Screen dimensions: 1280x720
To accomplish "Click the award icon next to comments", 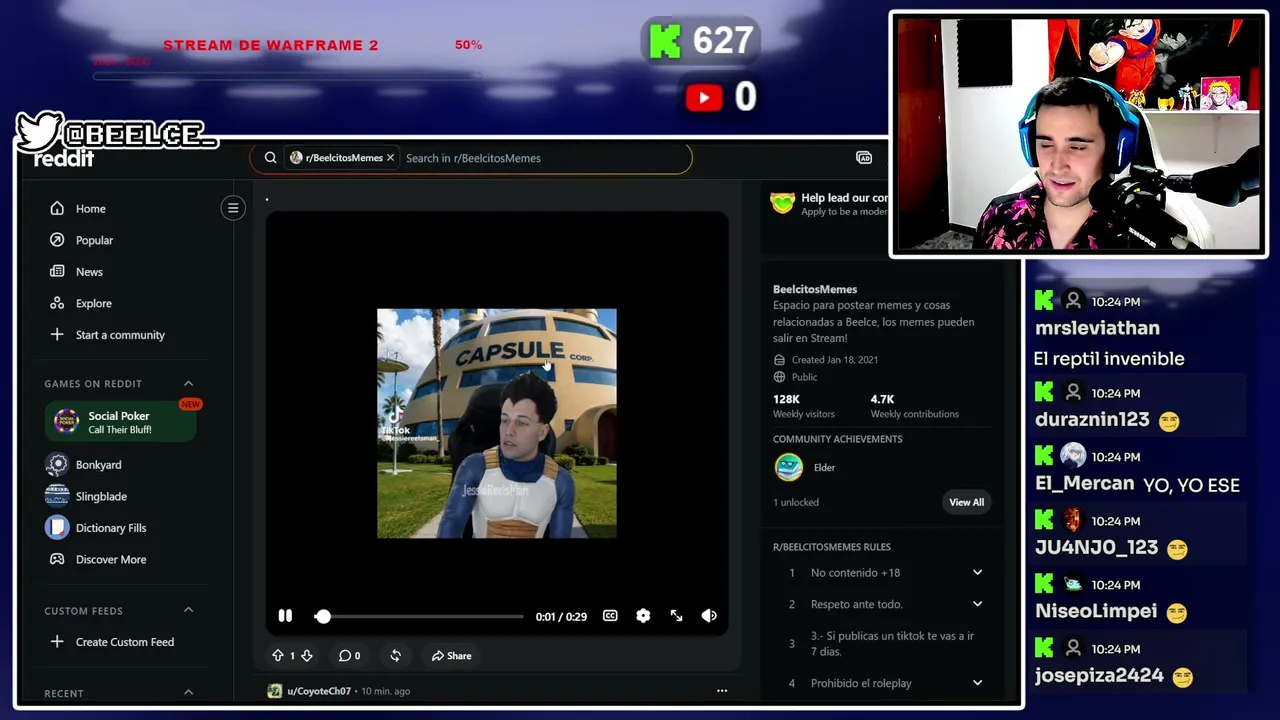I will 395,656.
